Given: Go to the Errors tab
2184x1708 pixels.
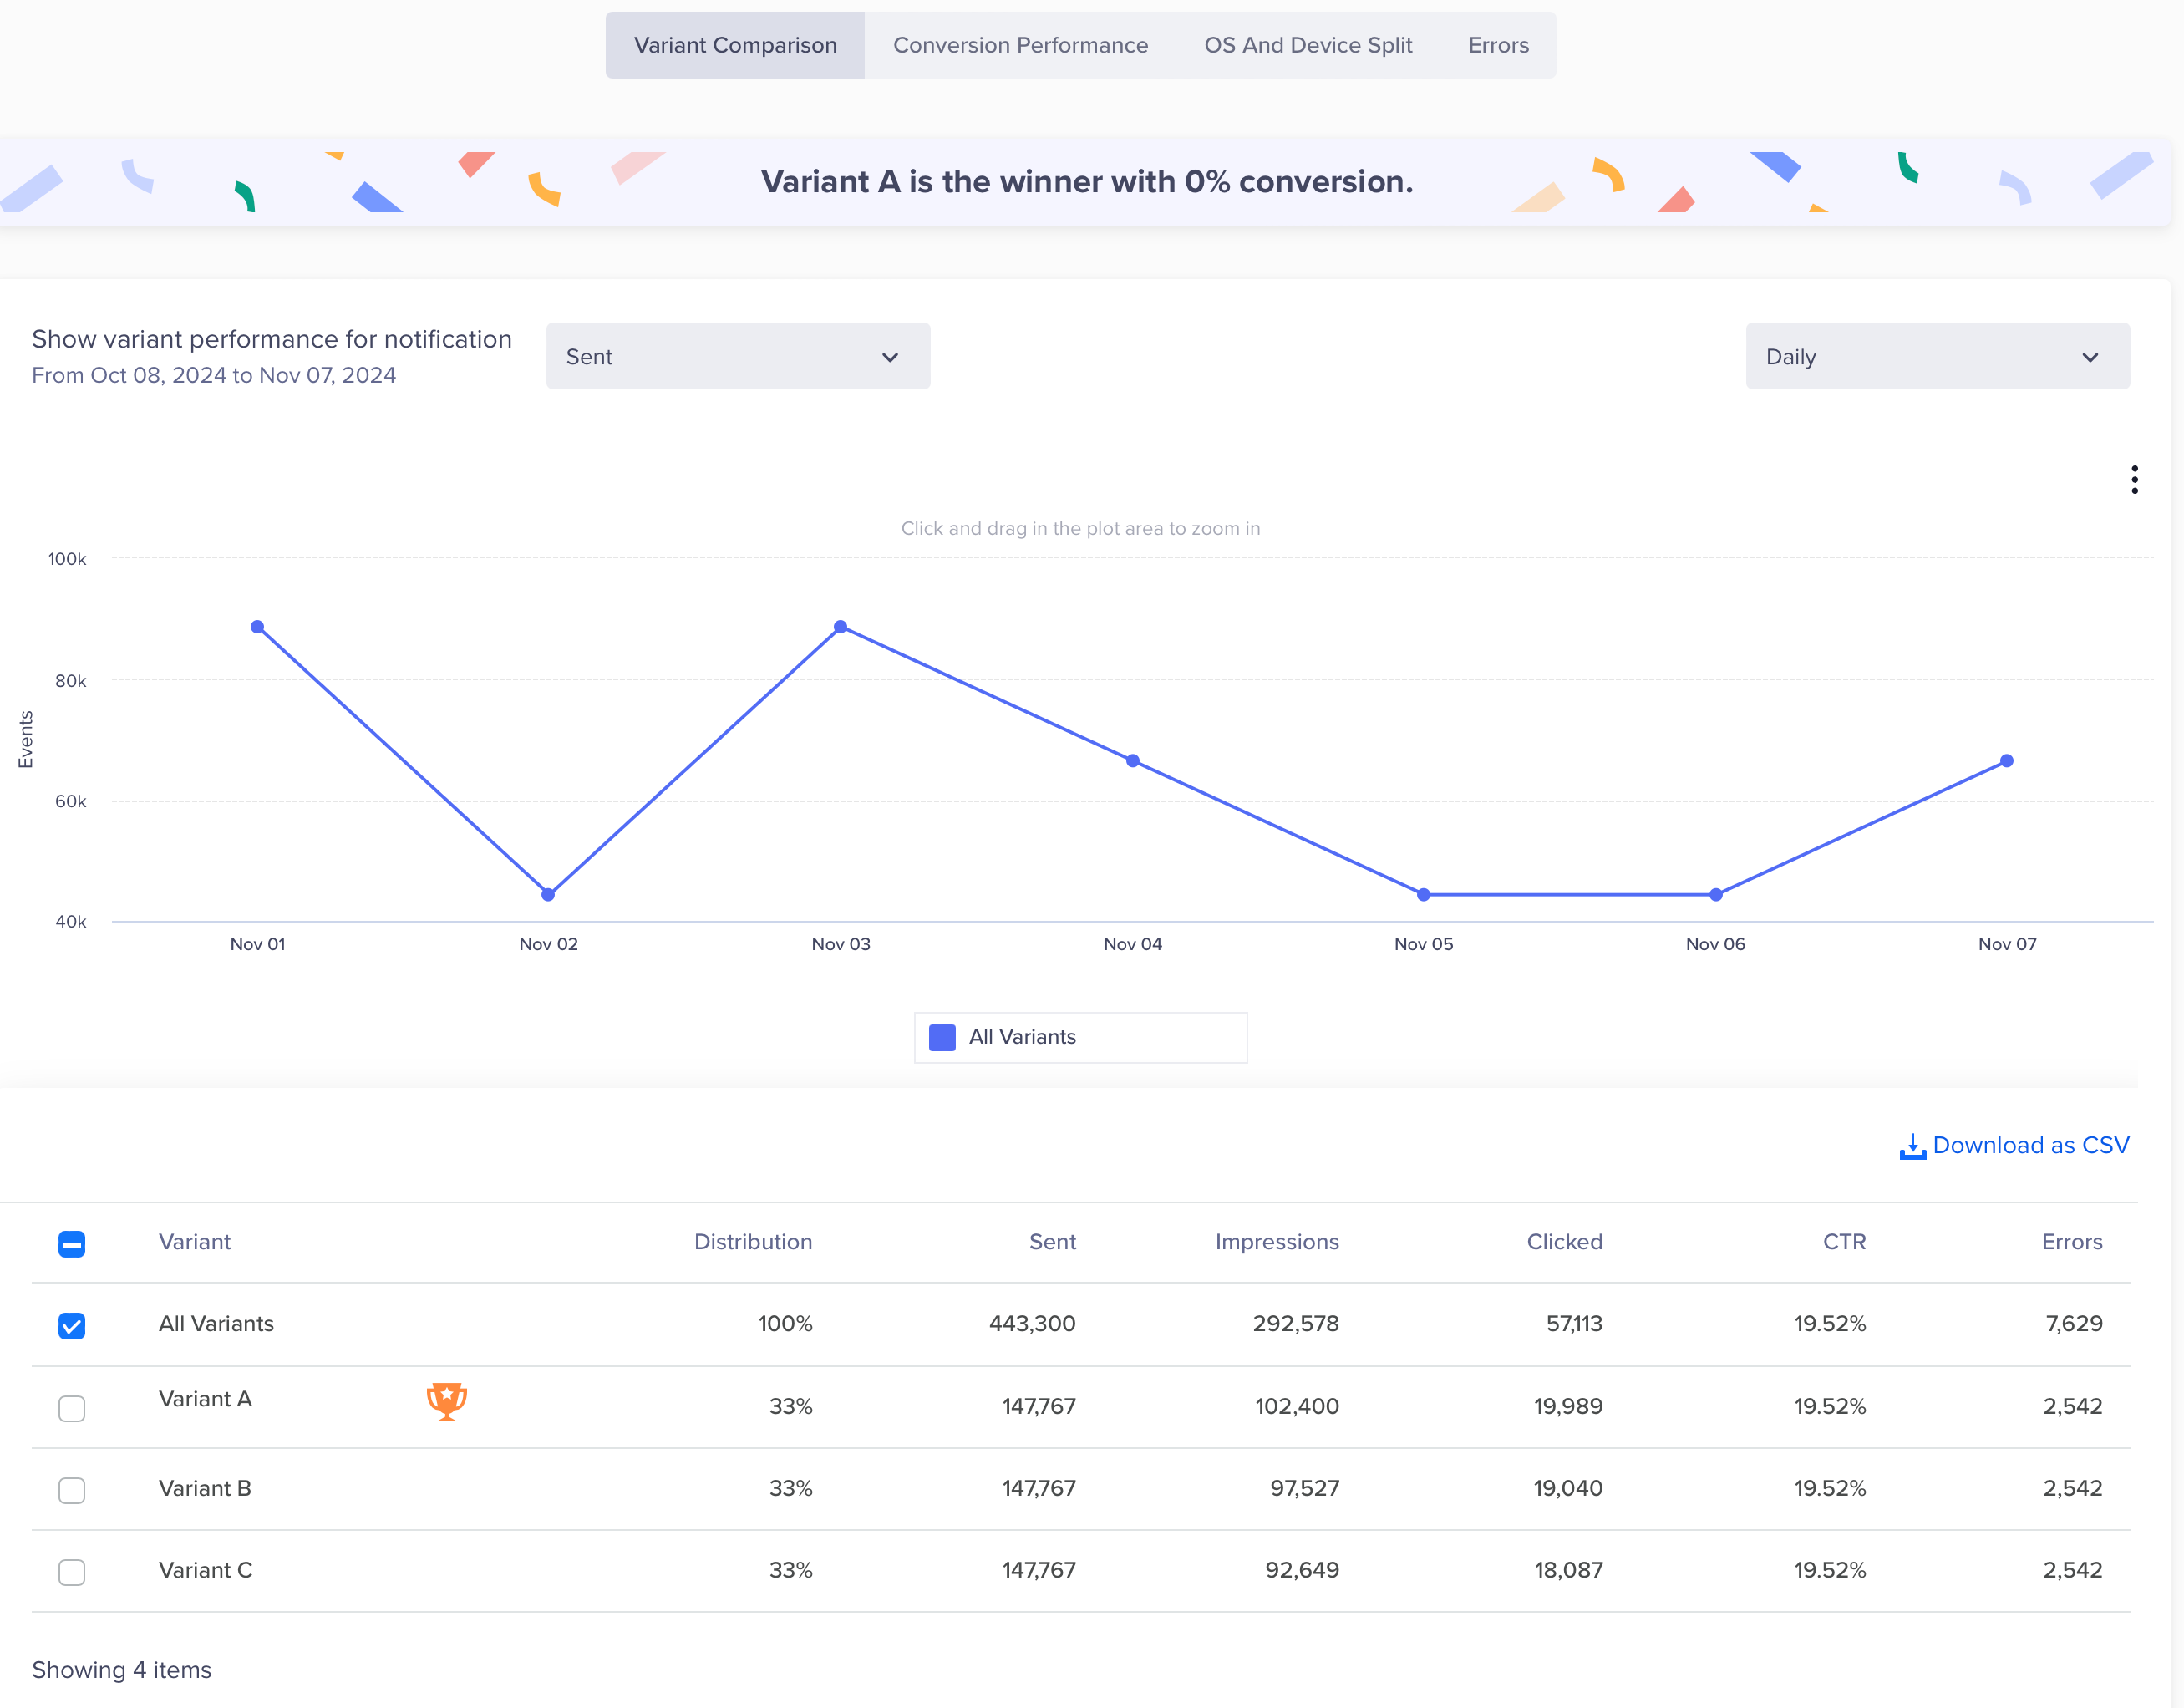Looking at the screenshot, I should (x=1497, y=46).
